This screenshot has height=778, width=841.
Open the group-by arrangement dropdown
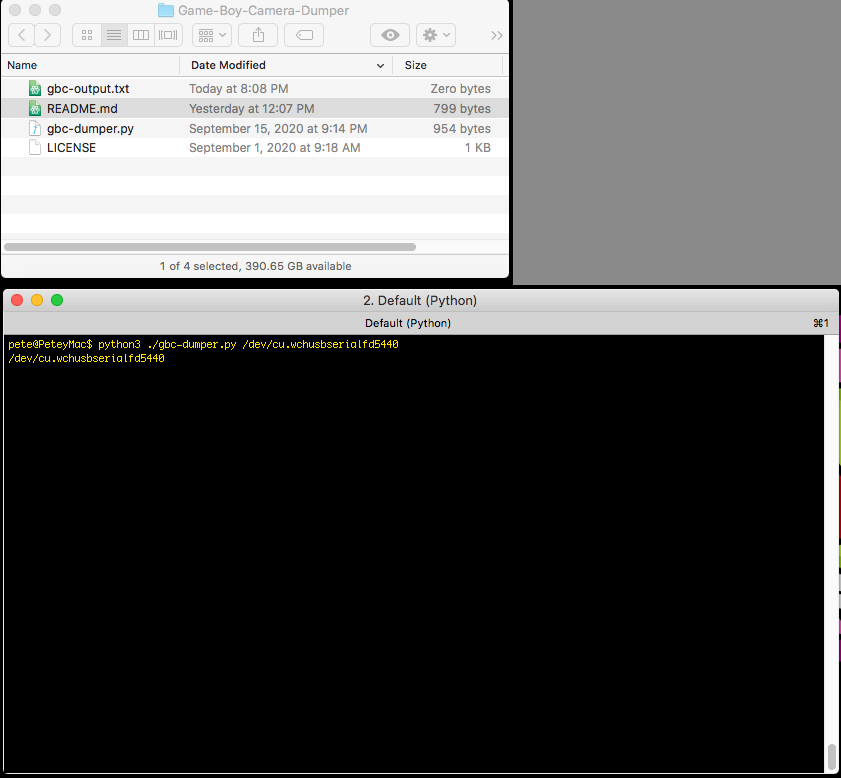[x=212, y=35]
